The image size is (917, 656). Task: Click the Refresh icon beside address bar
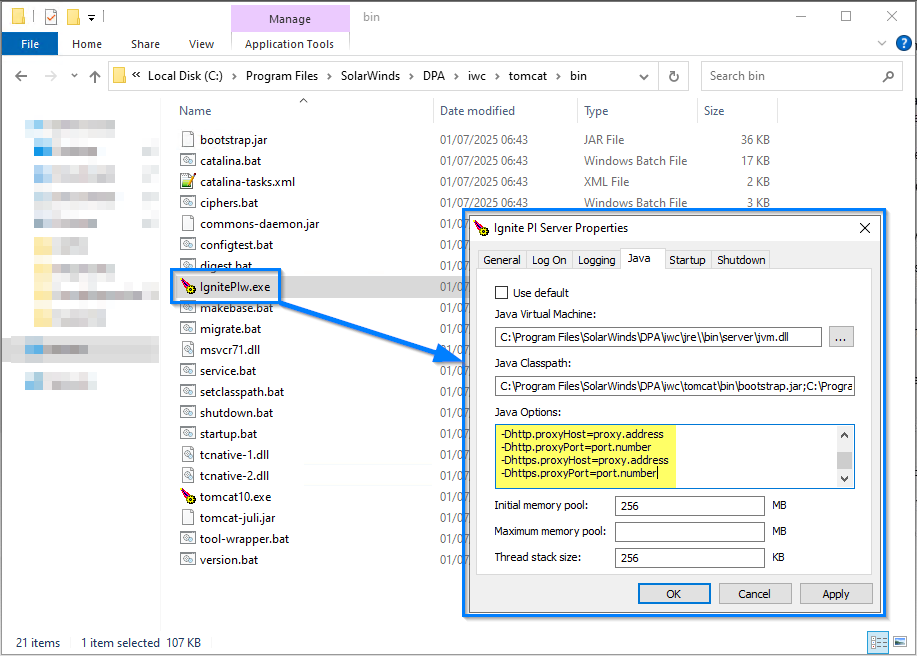tap(674, 76)
